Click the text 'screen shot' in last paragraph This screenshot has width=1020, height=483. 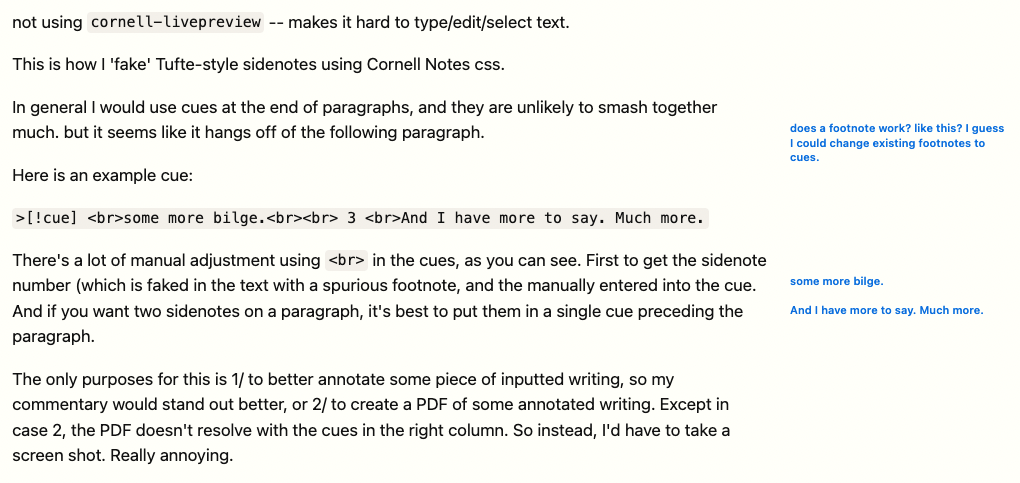tap(57, 456)
